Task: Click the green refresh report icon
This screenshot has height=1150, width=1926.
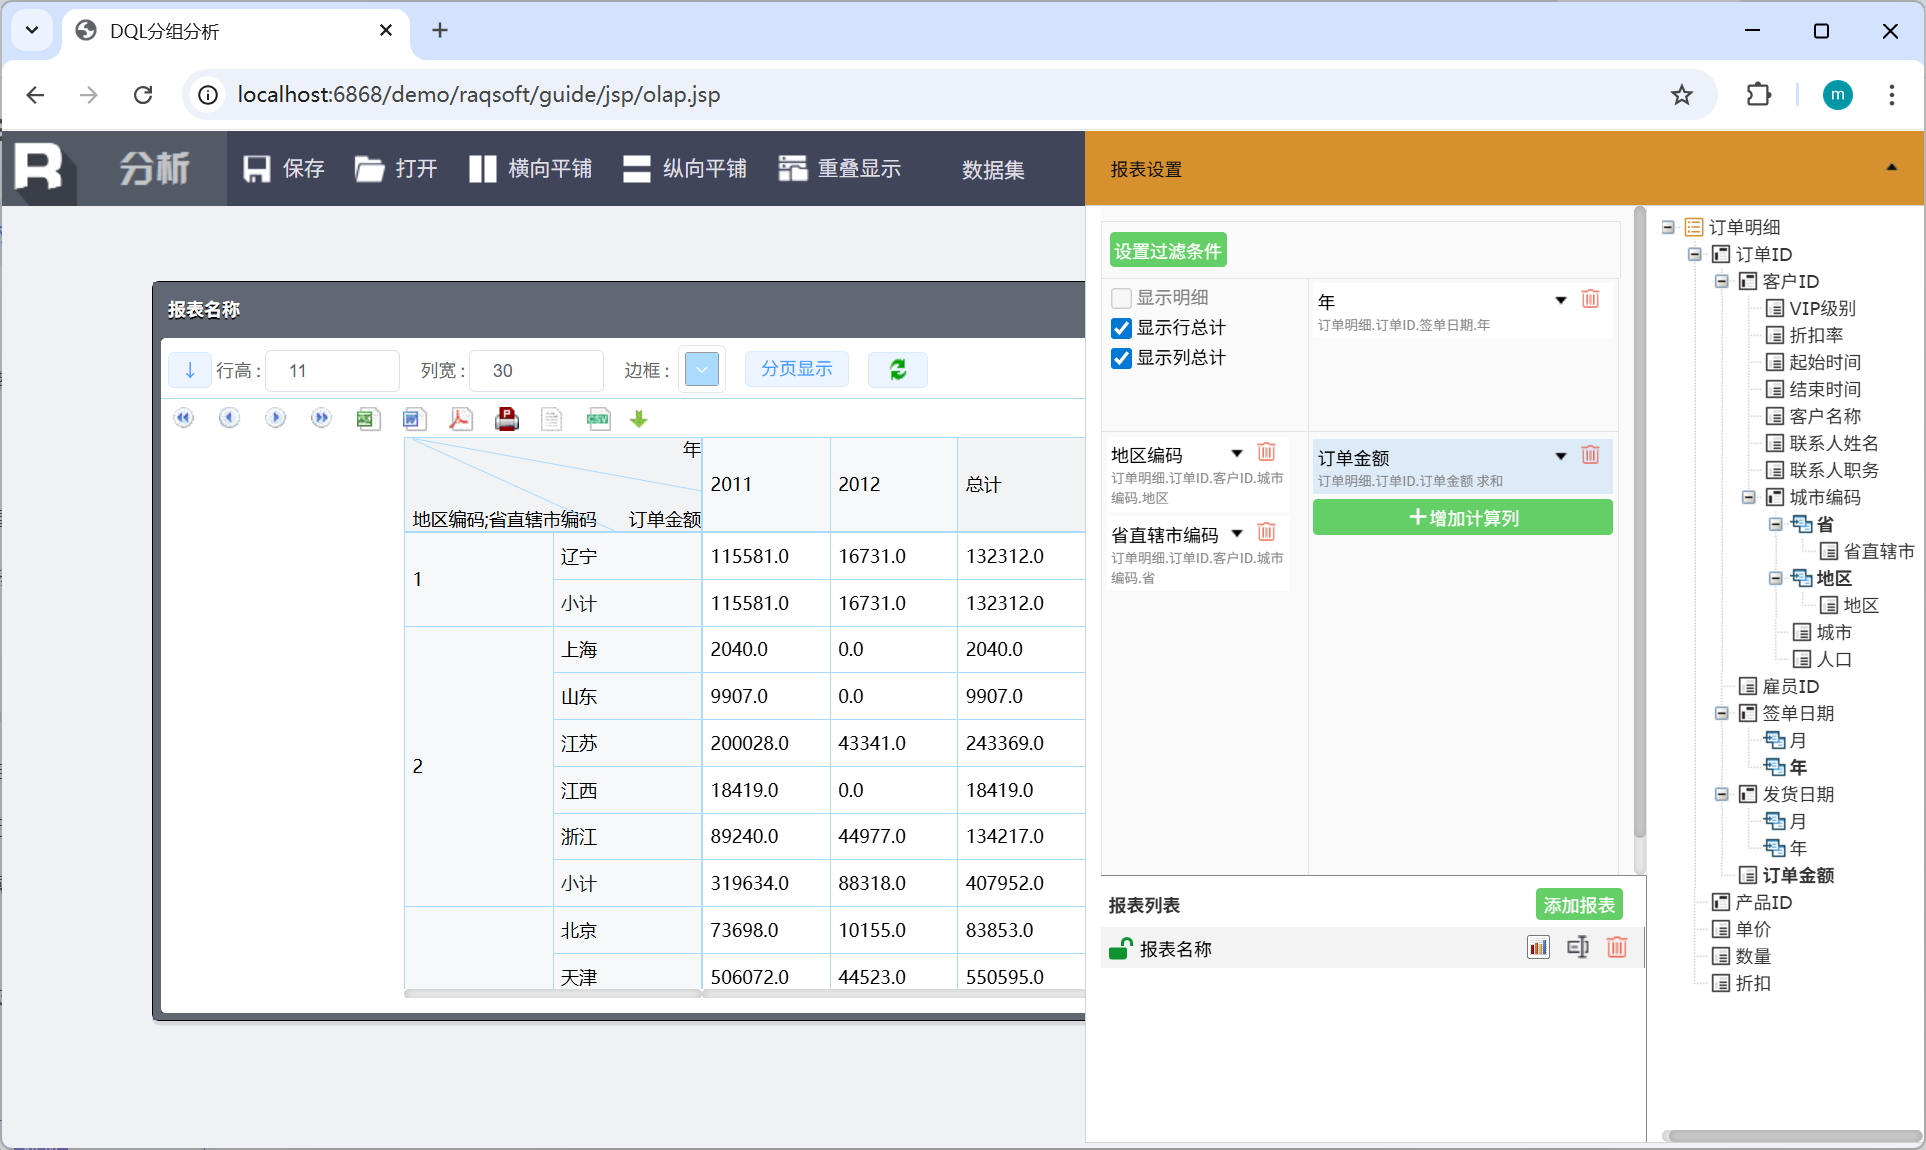Action: (x=897, y=370)
